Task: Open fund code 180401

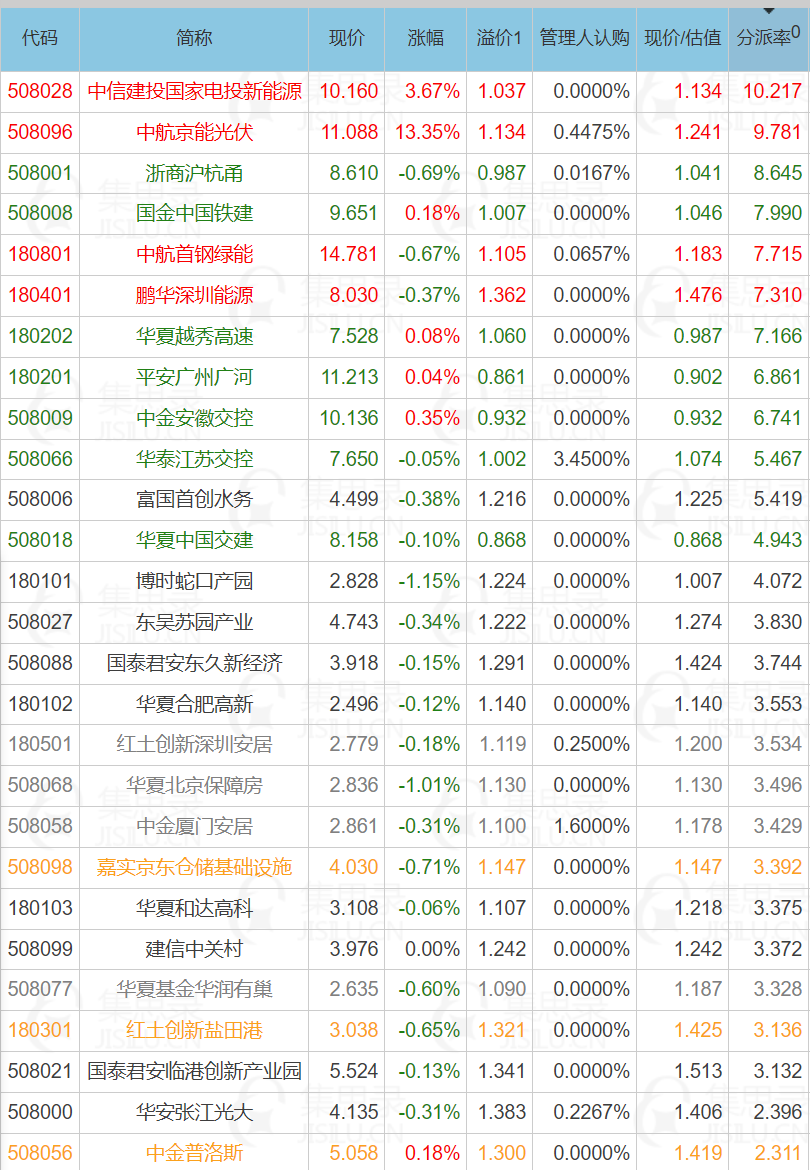Action: [x=40, y=295]
